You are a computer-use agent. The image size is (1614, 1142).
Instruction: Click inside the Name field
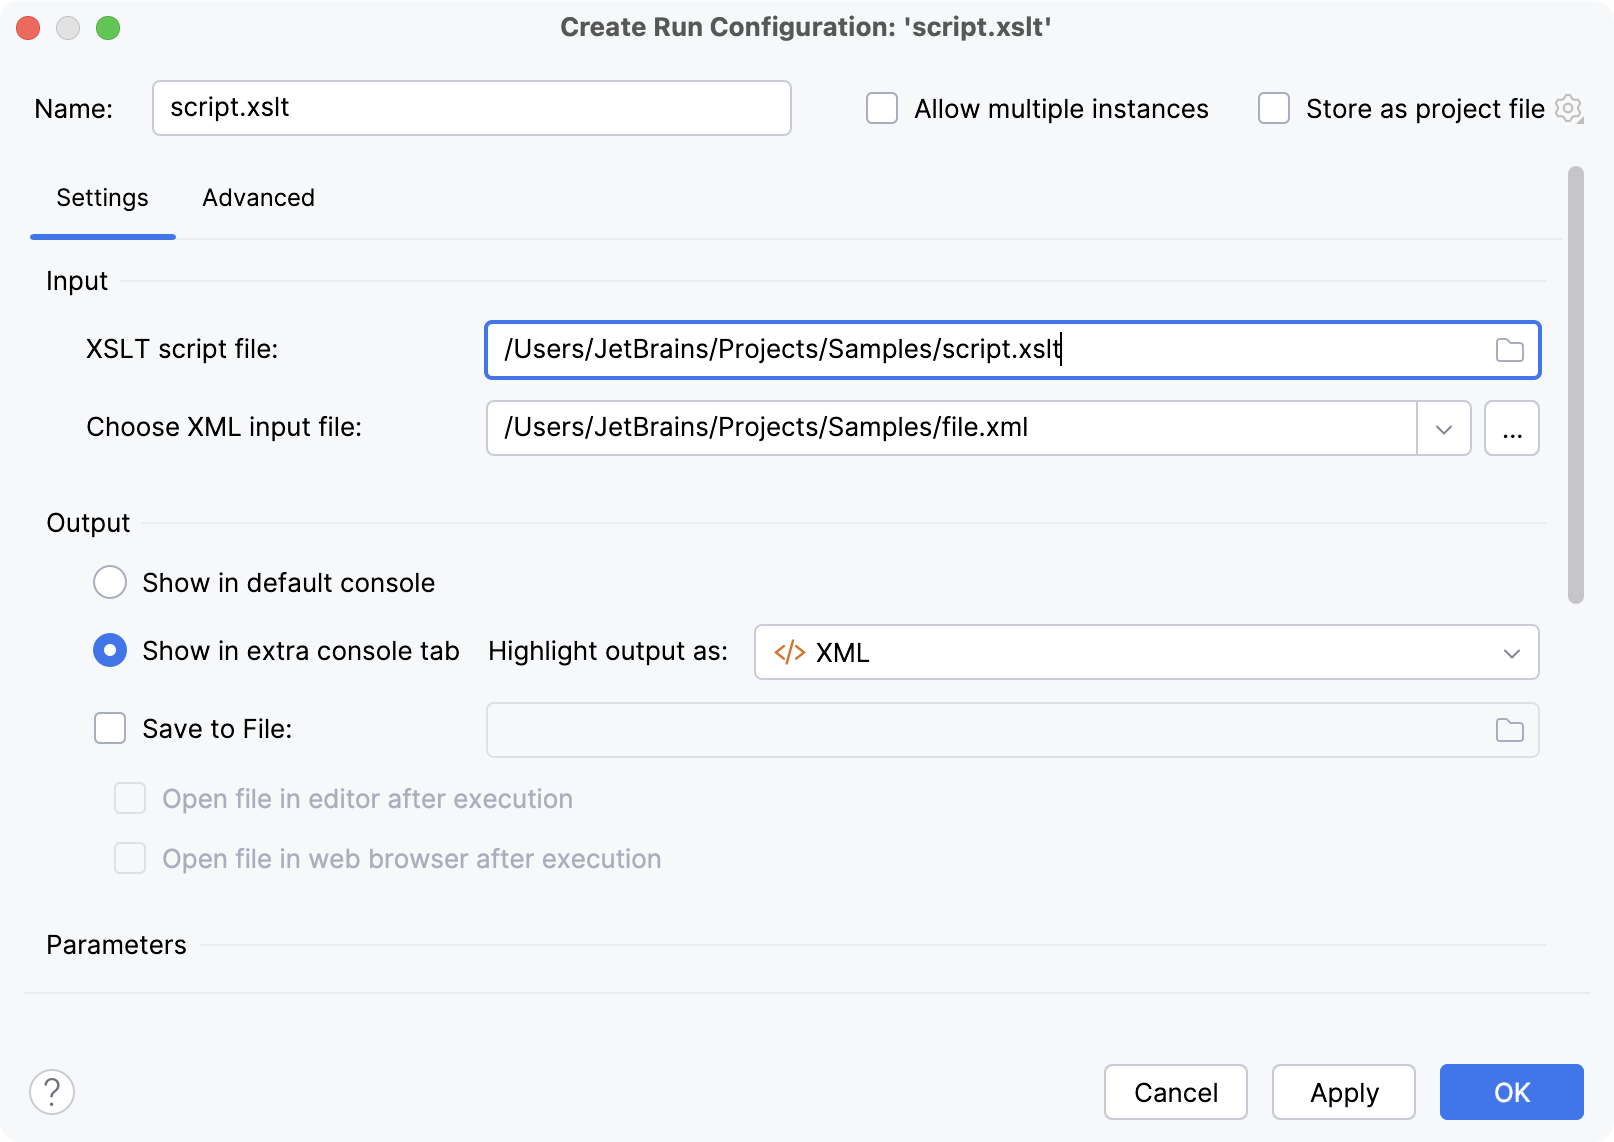[x=471, y=107]
